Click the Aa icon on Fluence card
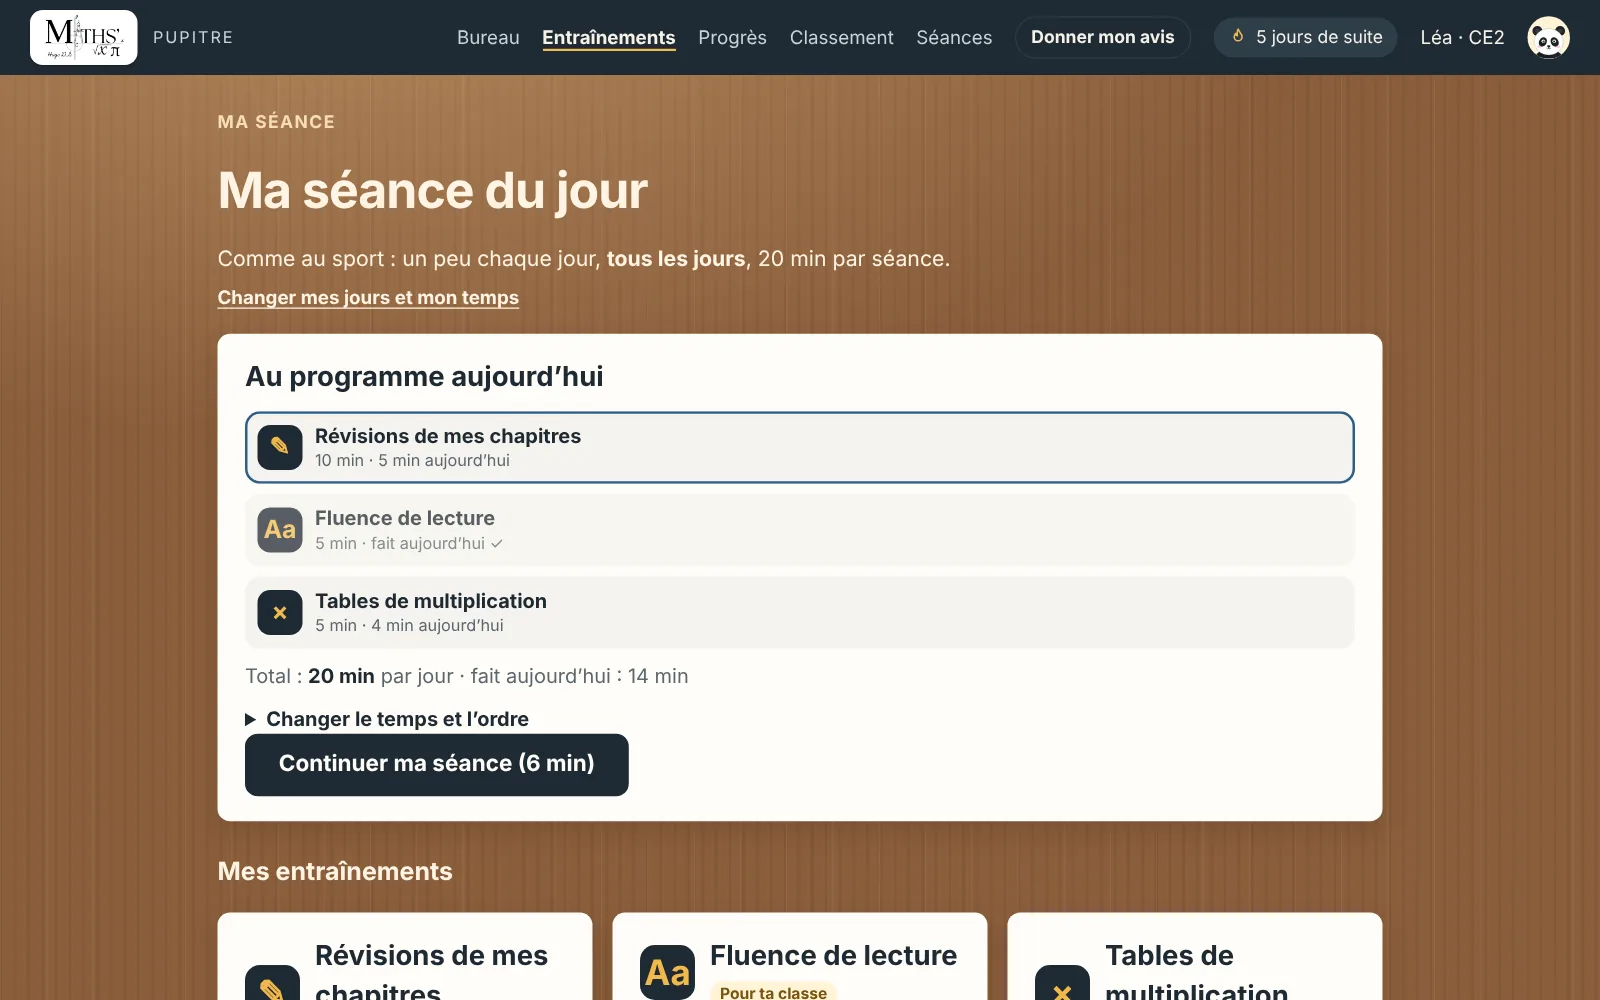The image size is (1600, 1000). point(667,972)
